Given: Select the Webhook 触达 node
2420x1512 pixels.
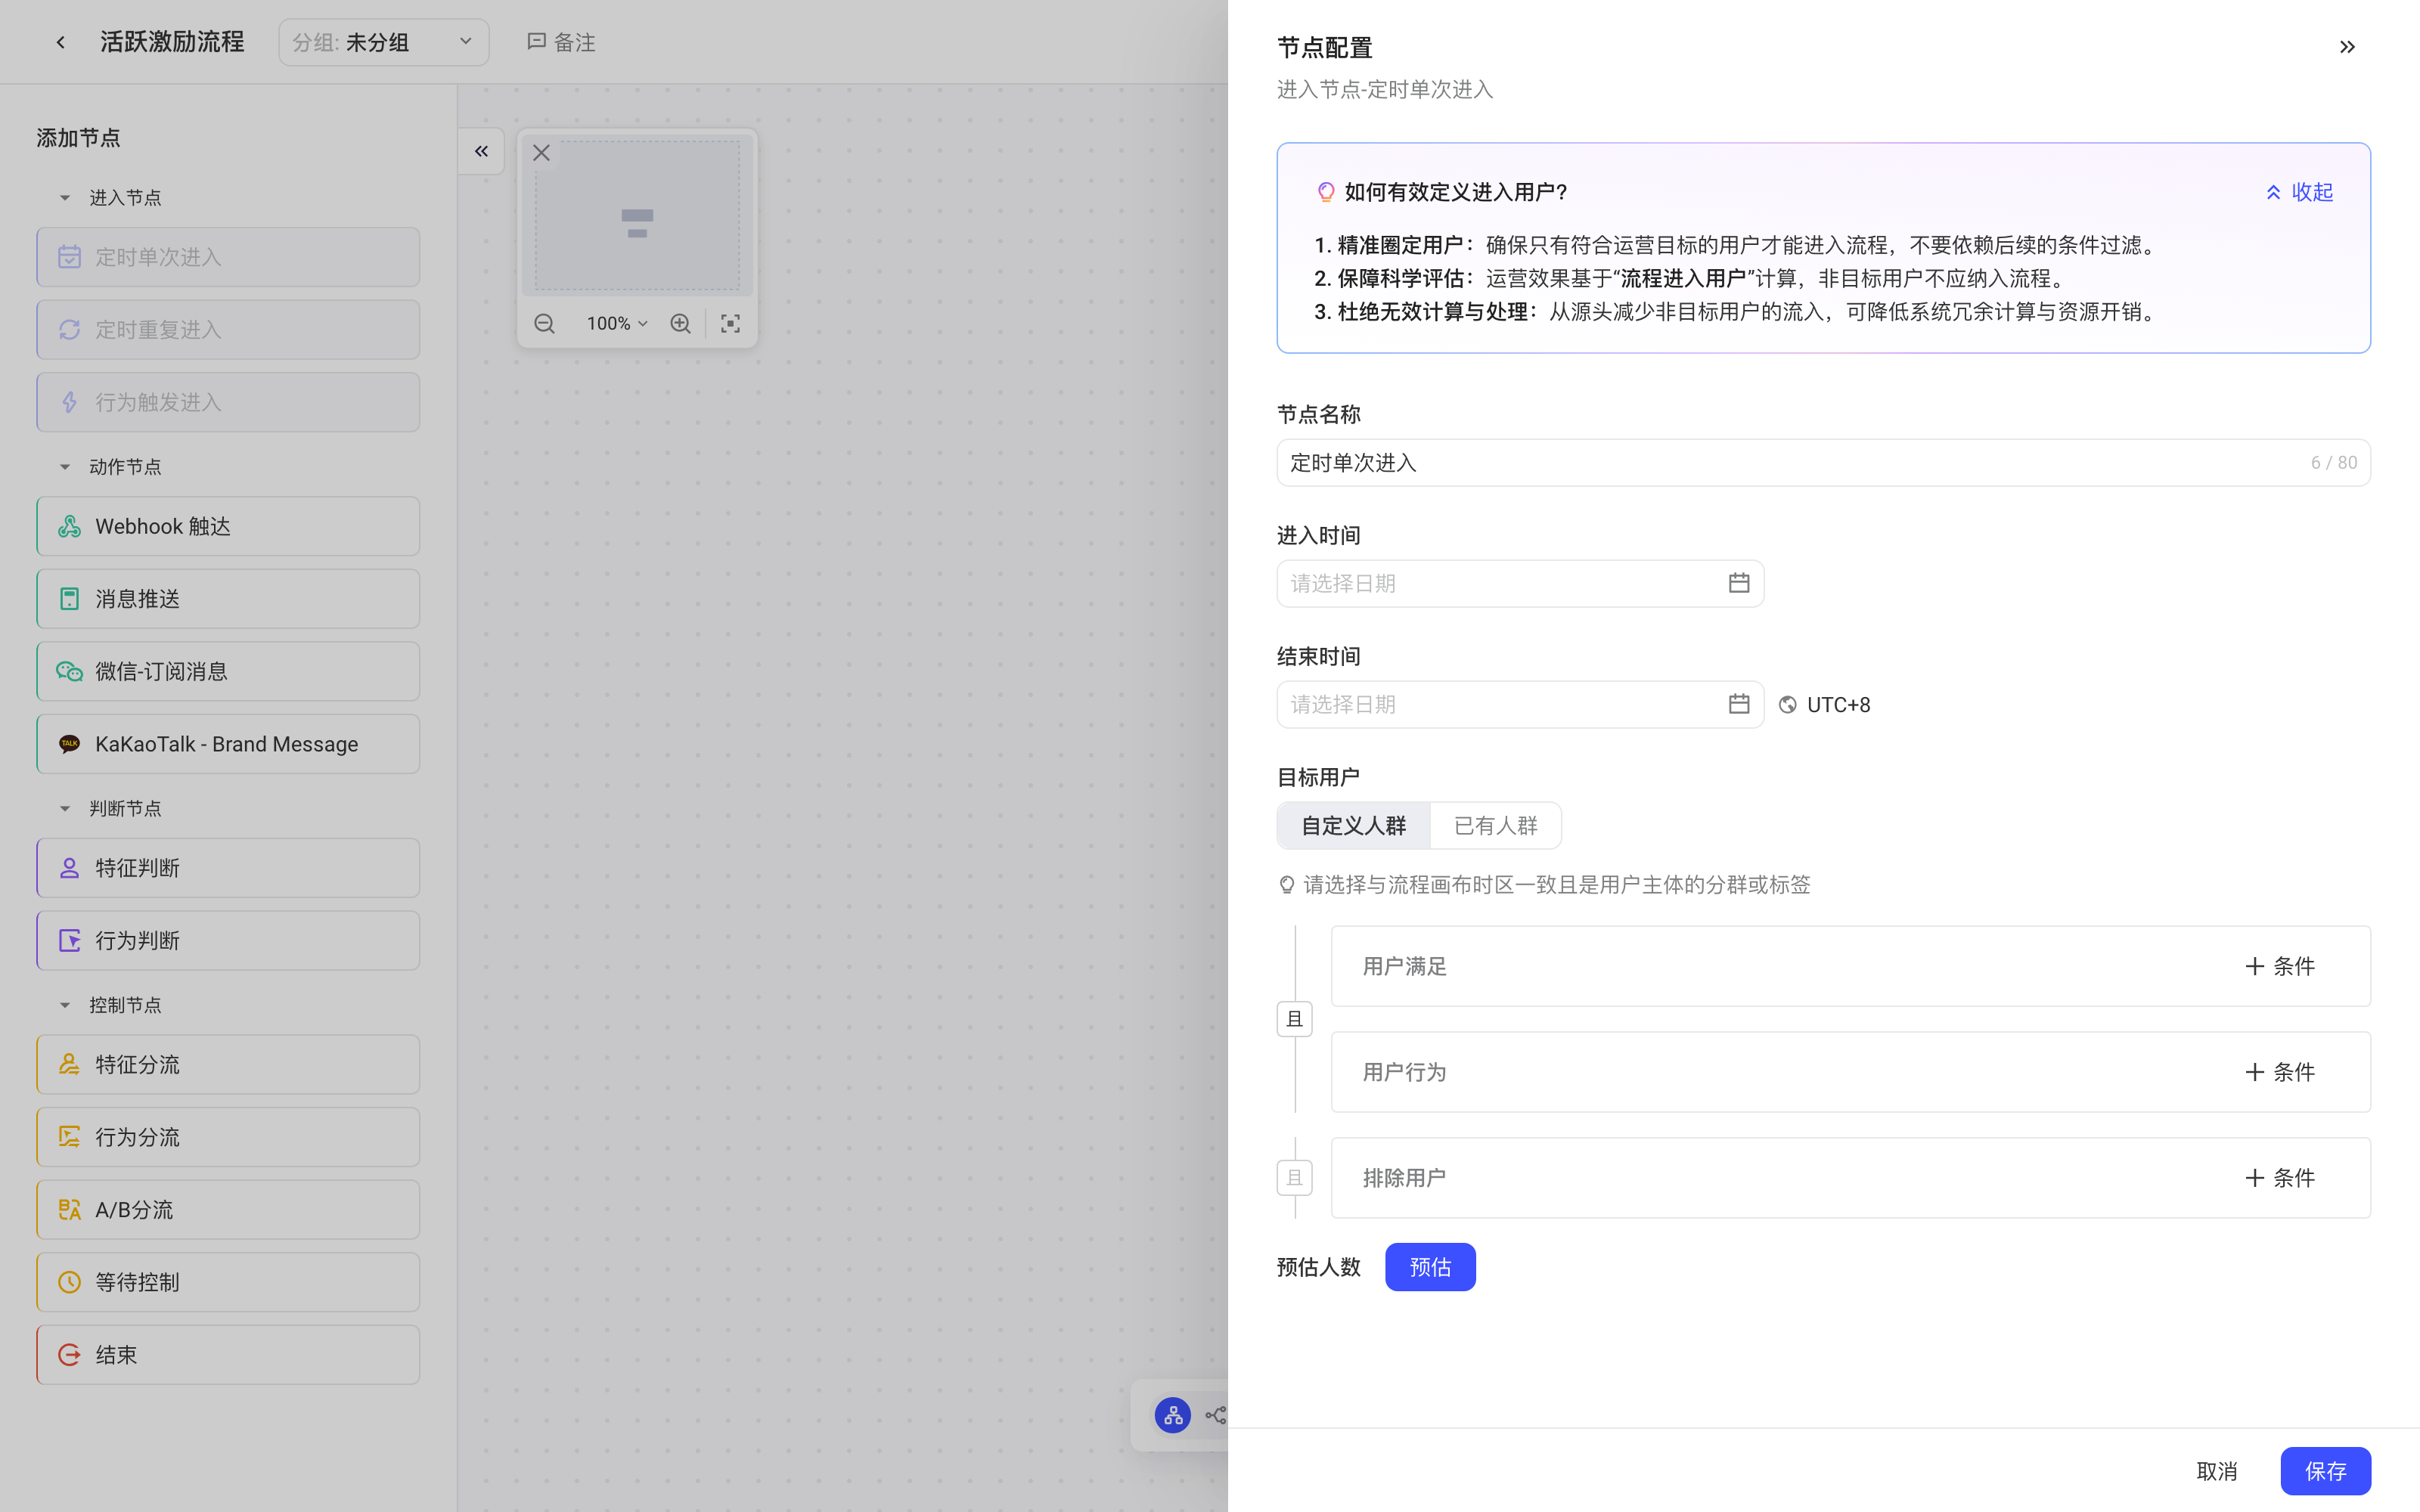Looking at the screenshot, I should (x=228, y=526).
